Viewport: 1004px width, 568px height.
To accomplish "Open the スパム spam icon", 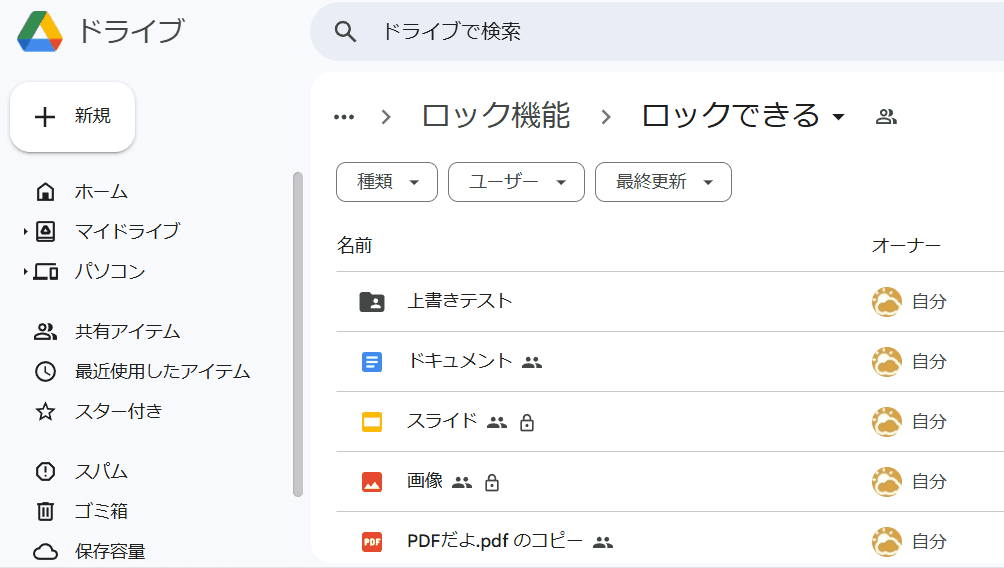I will pyautogui.click(x=45, y=471).
